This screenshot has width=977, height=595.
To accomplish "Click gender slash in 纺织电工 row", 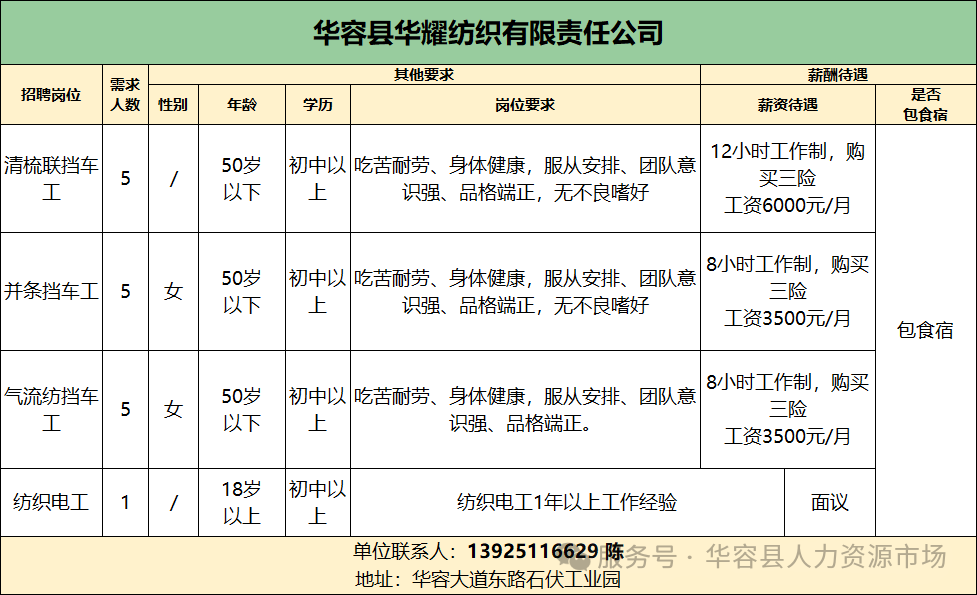I will [x=173, y=502].
